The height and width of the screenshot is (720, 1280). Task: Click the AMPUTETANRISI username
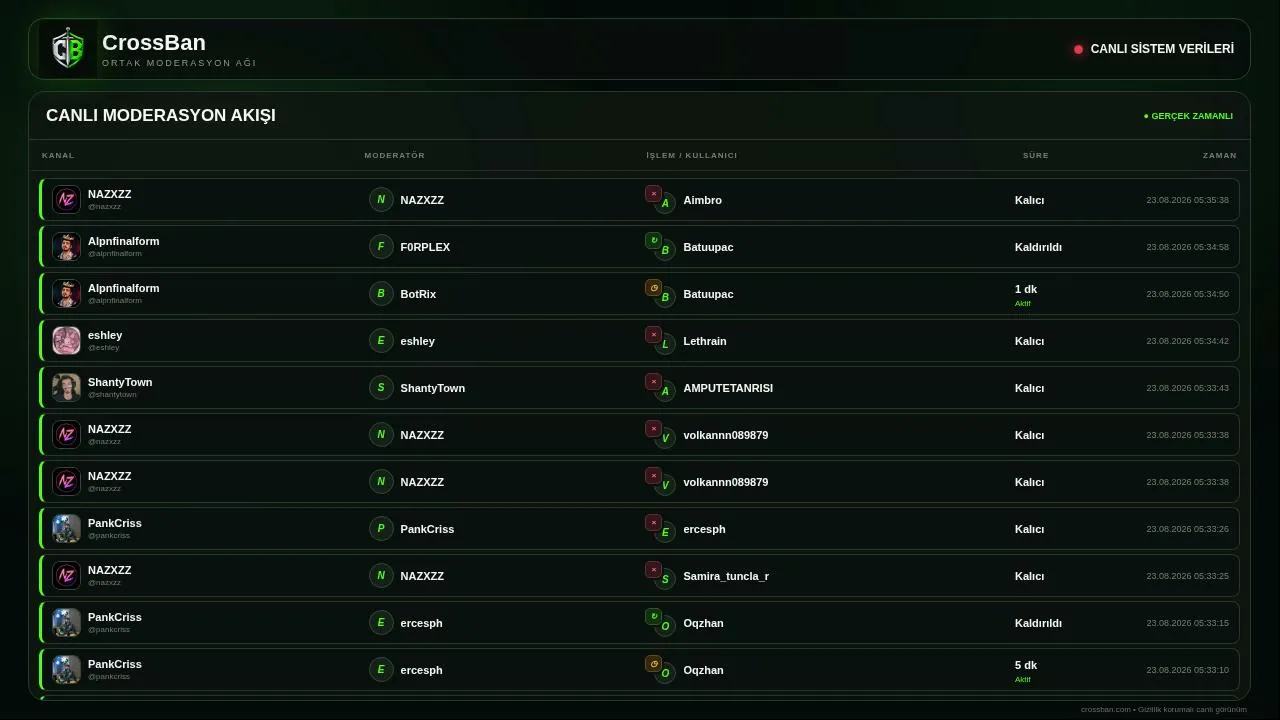(x=728, y=388)
